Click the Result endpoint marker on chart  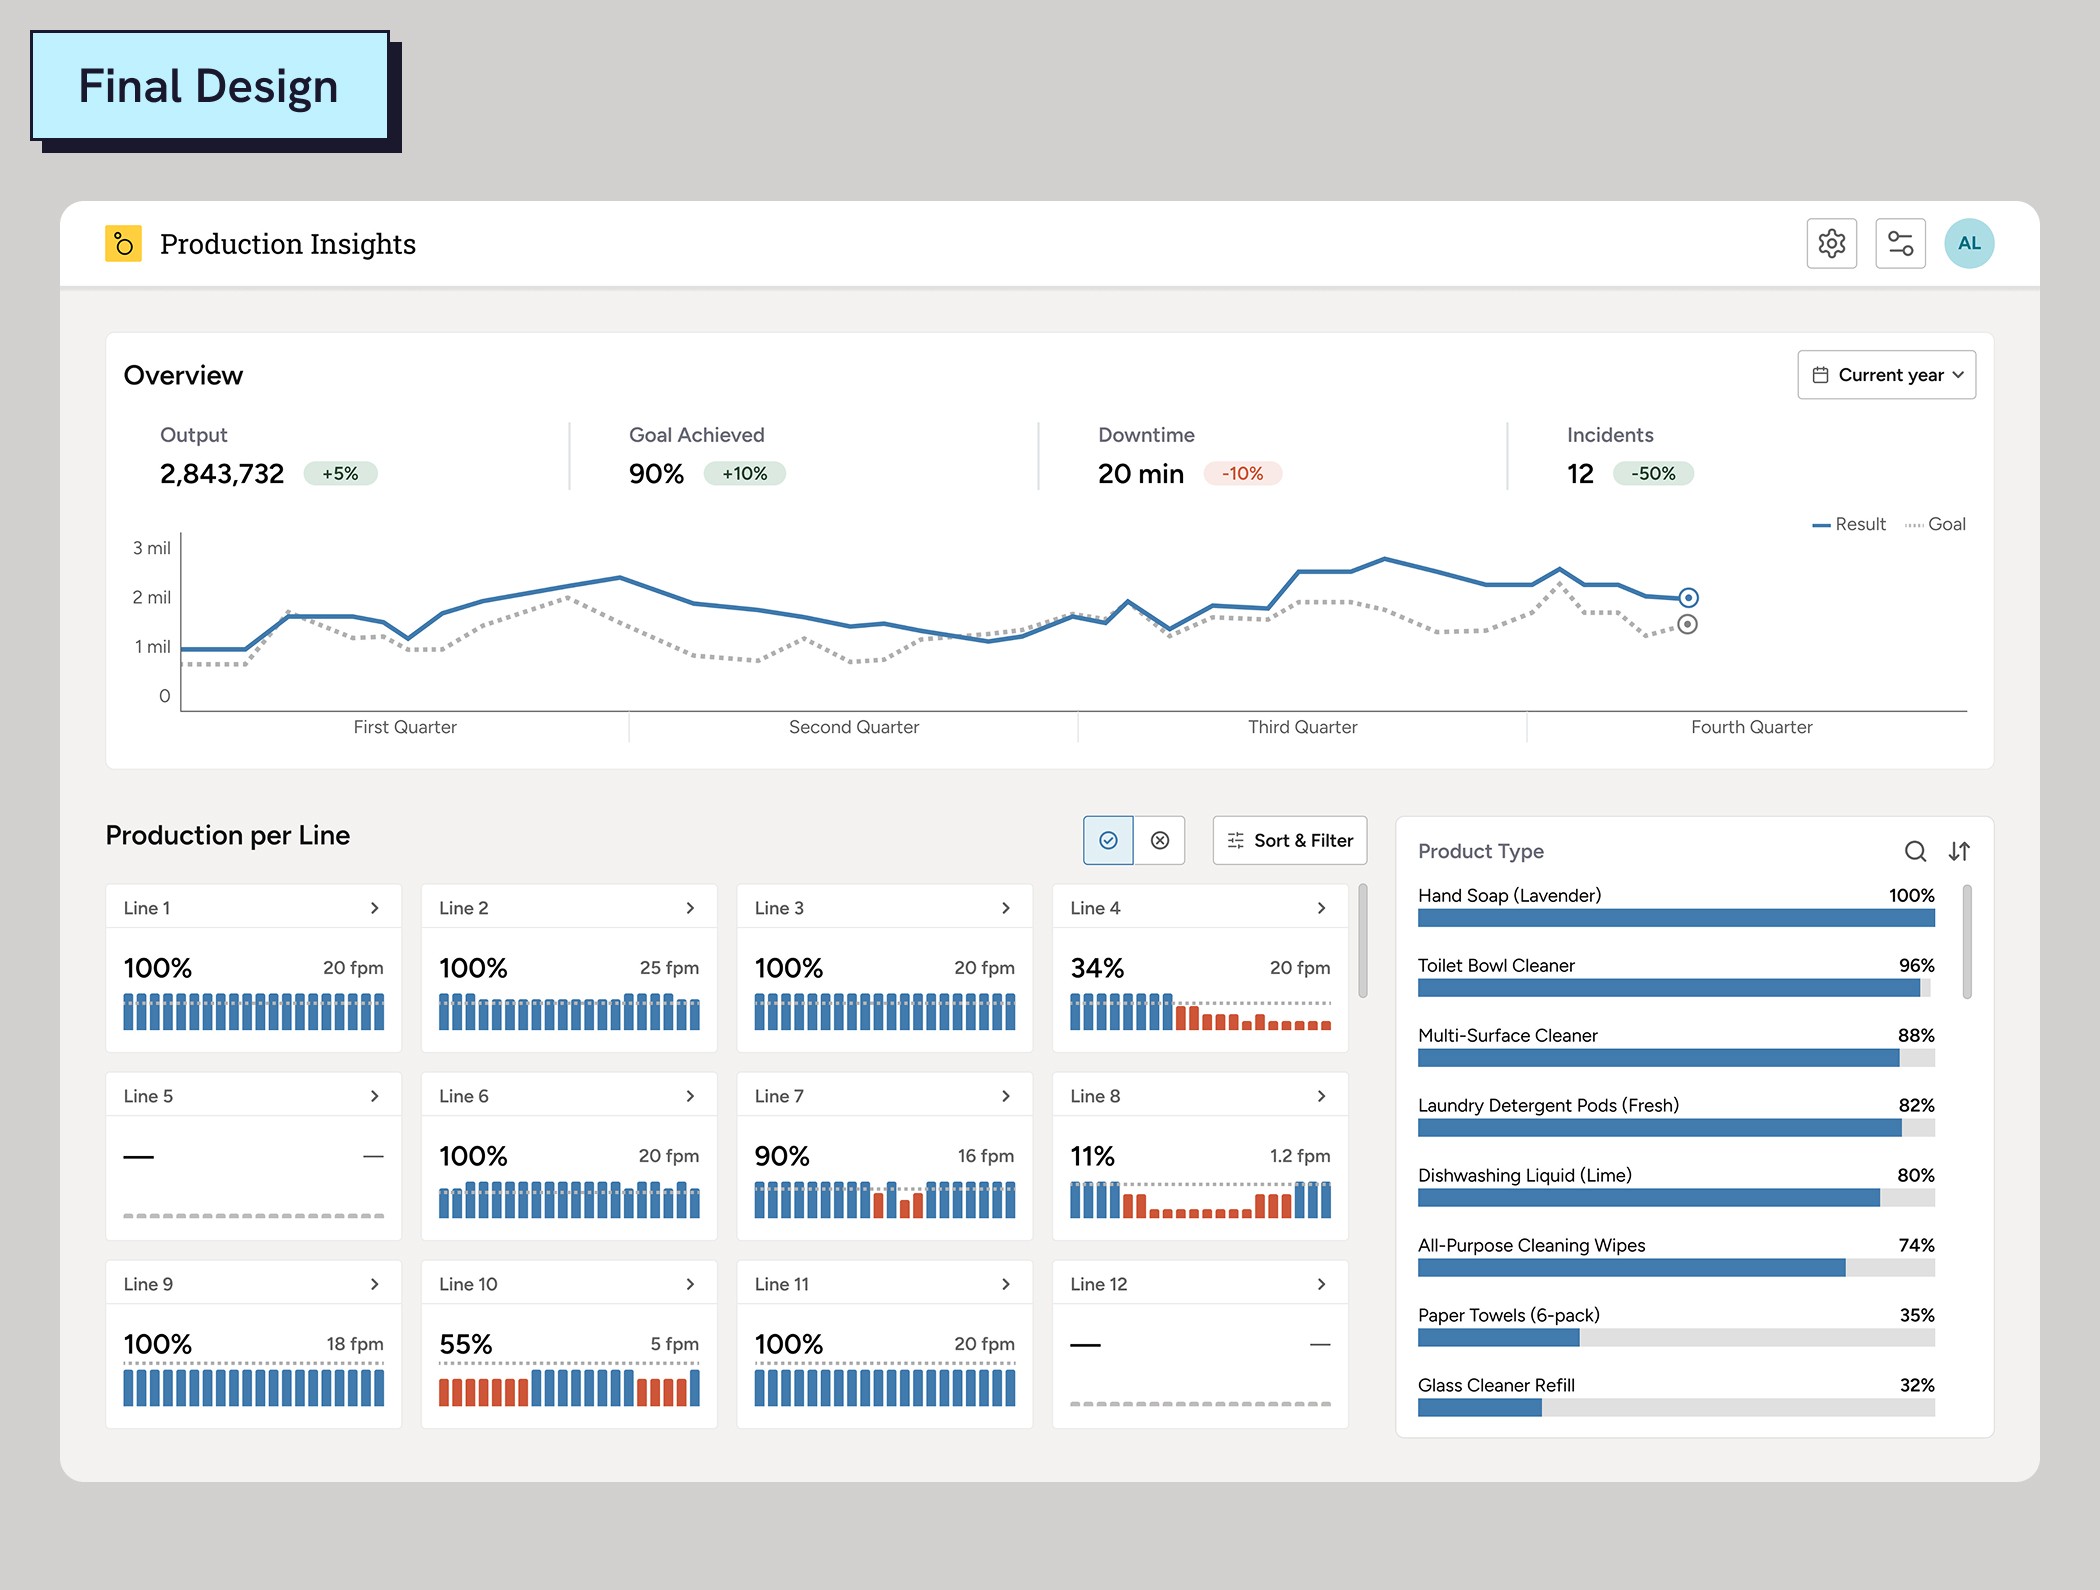[1688, 598]
